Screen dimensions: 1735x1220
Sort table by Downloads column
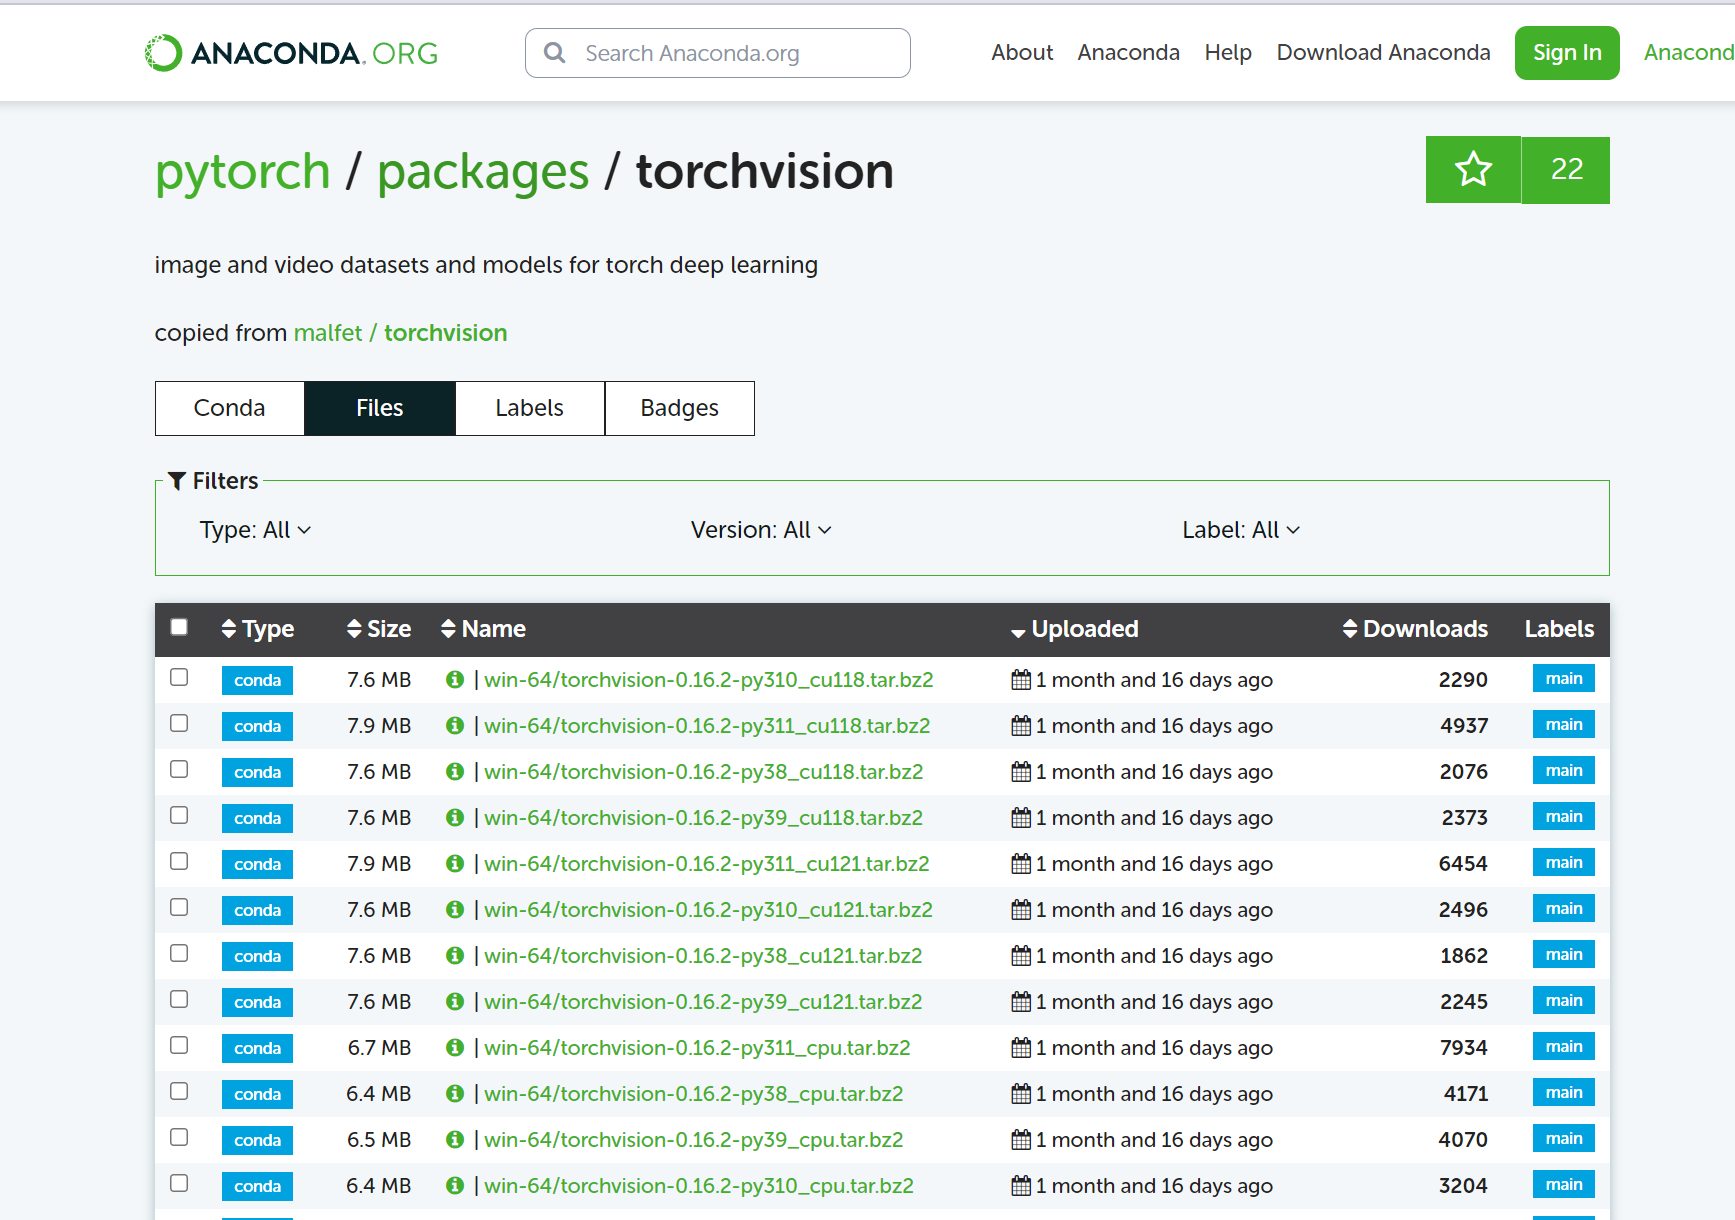click(1415, 629)
